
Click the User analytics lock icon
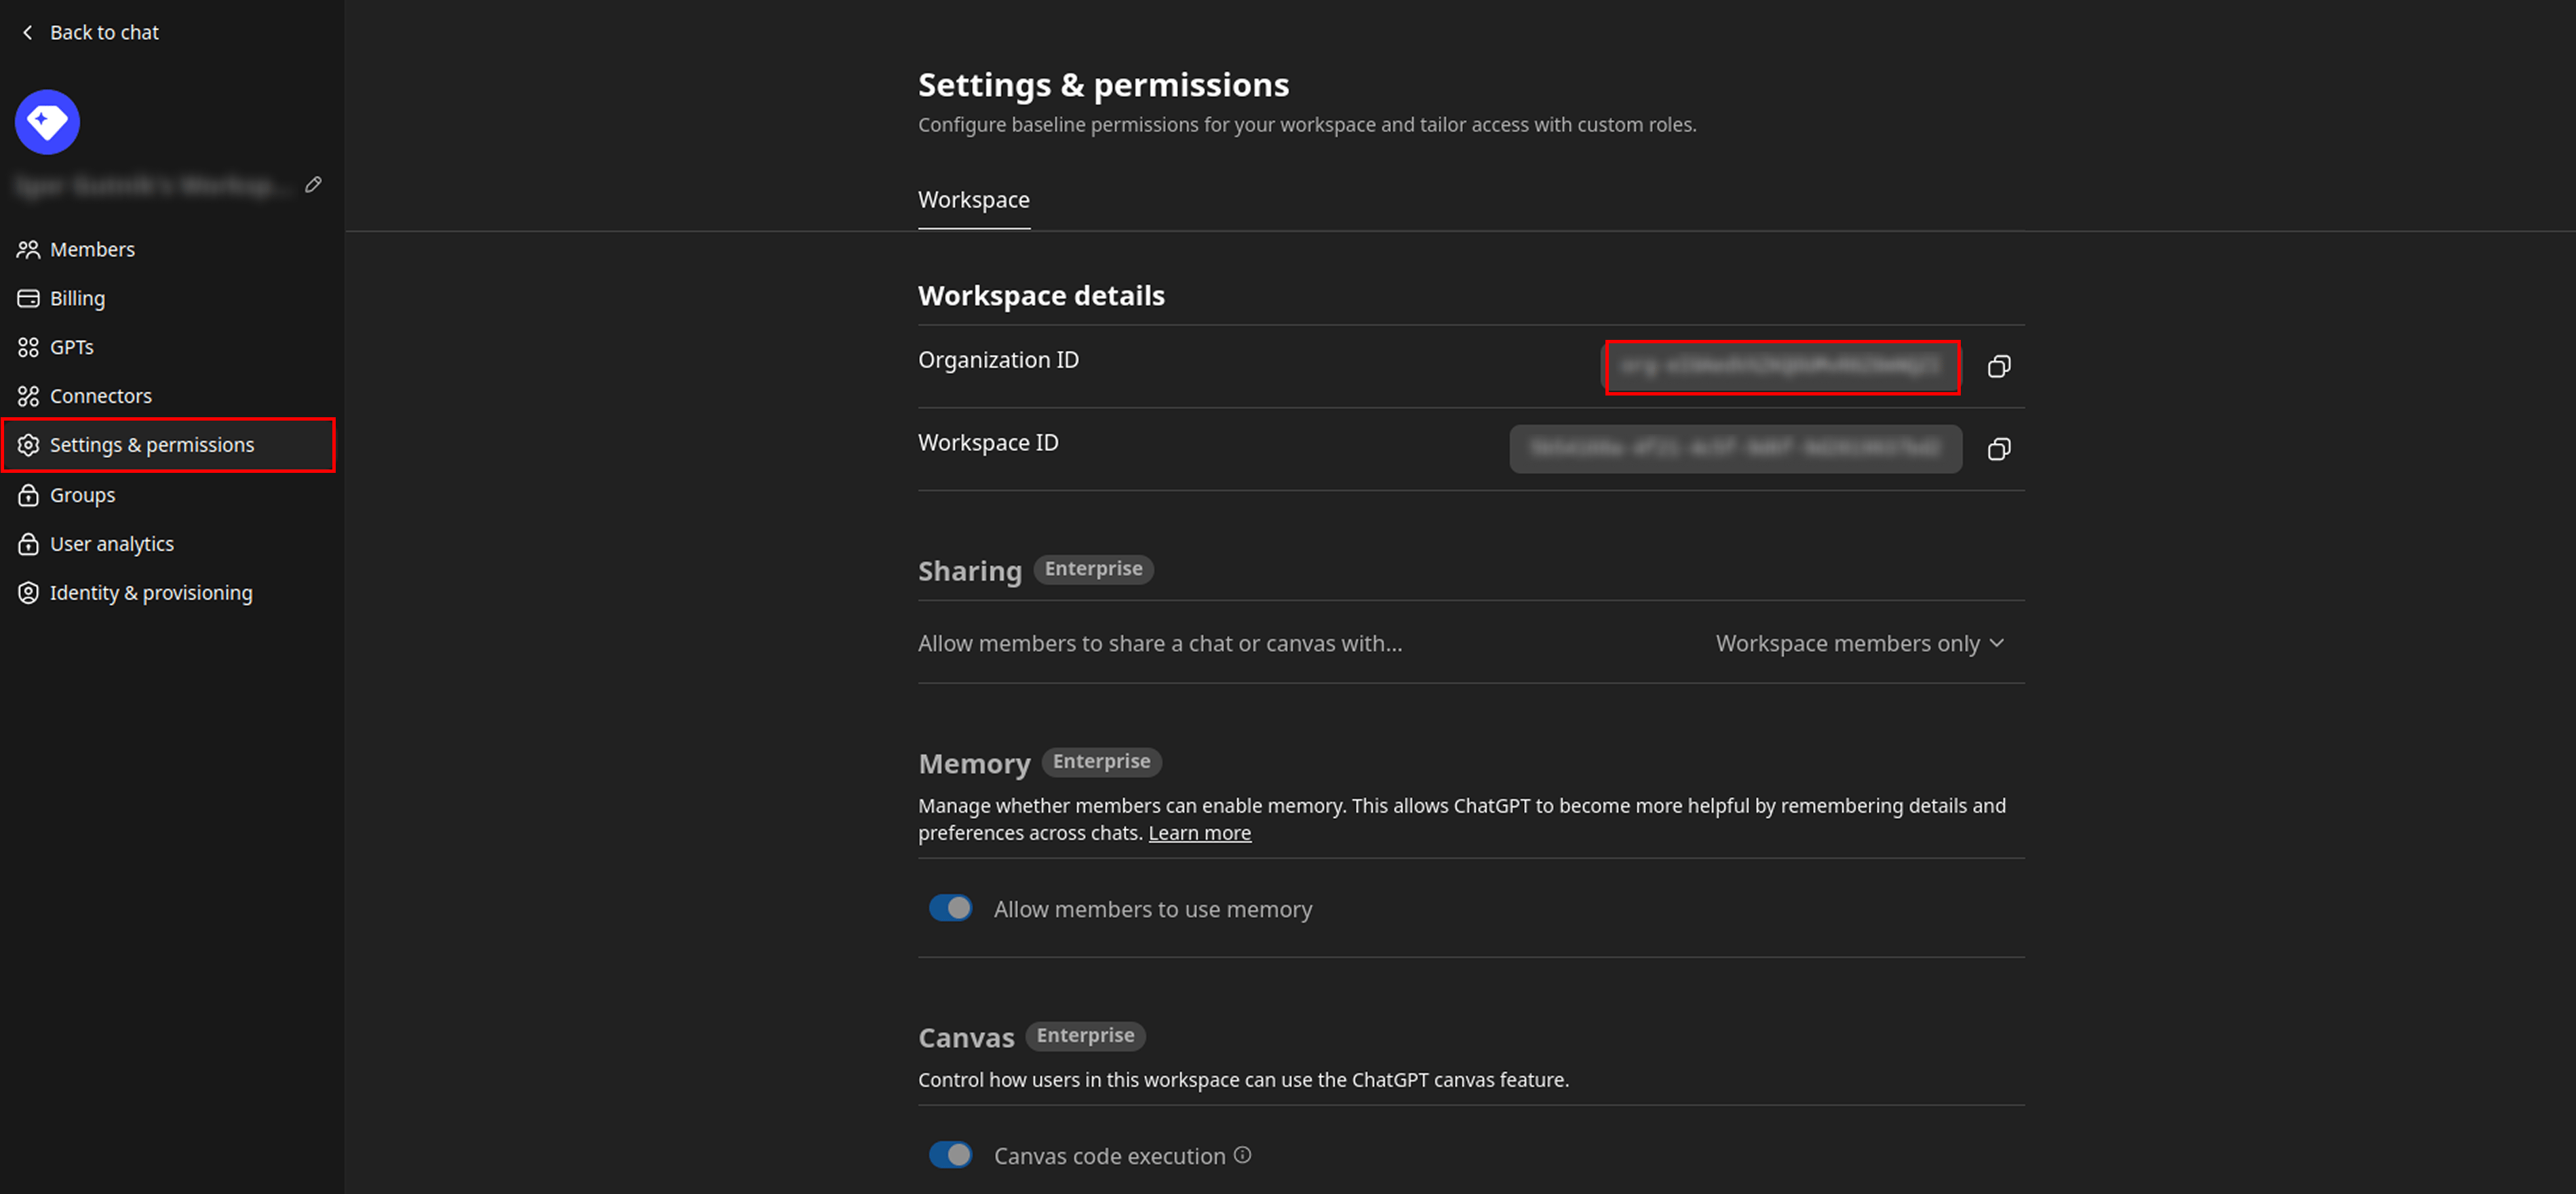(28, 544)
